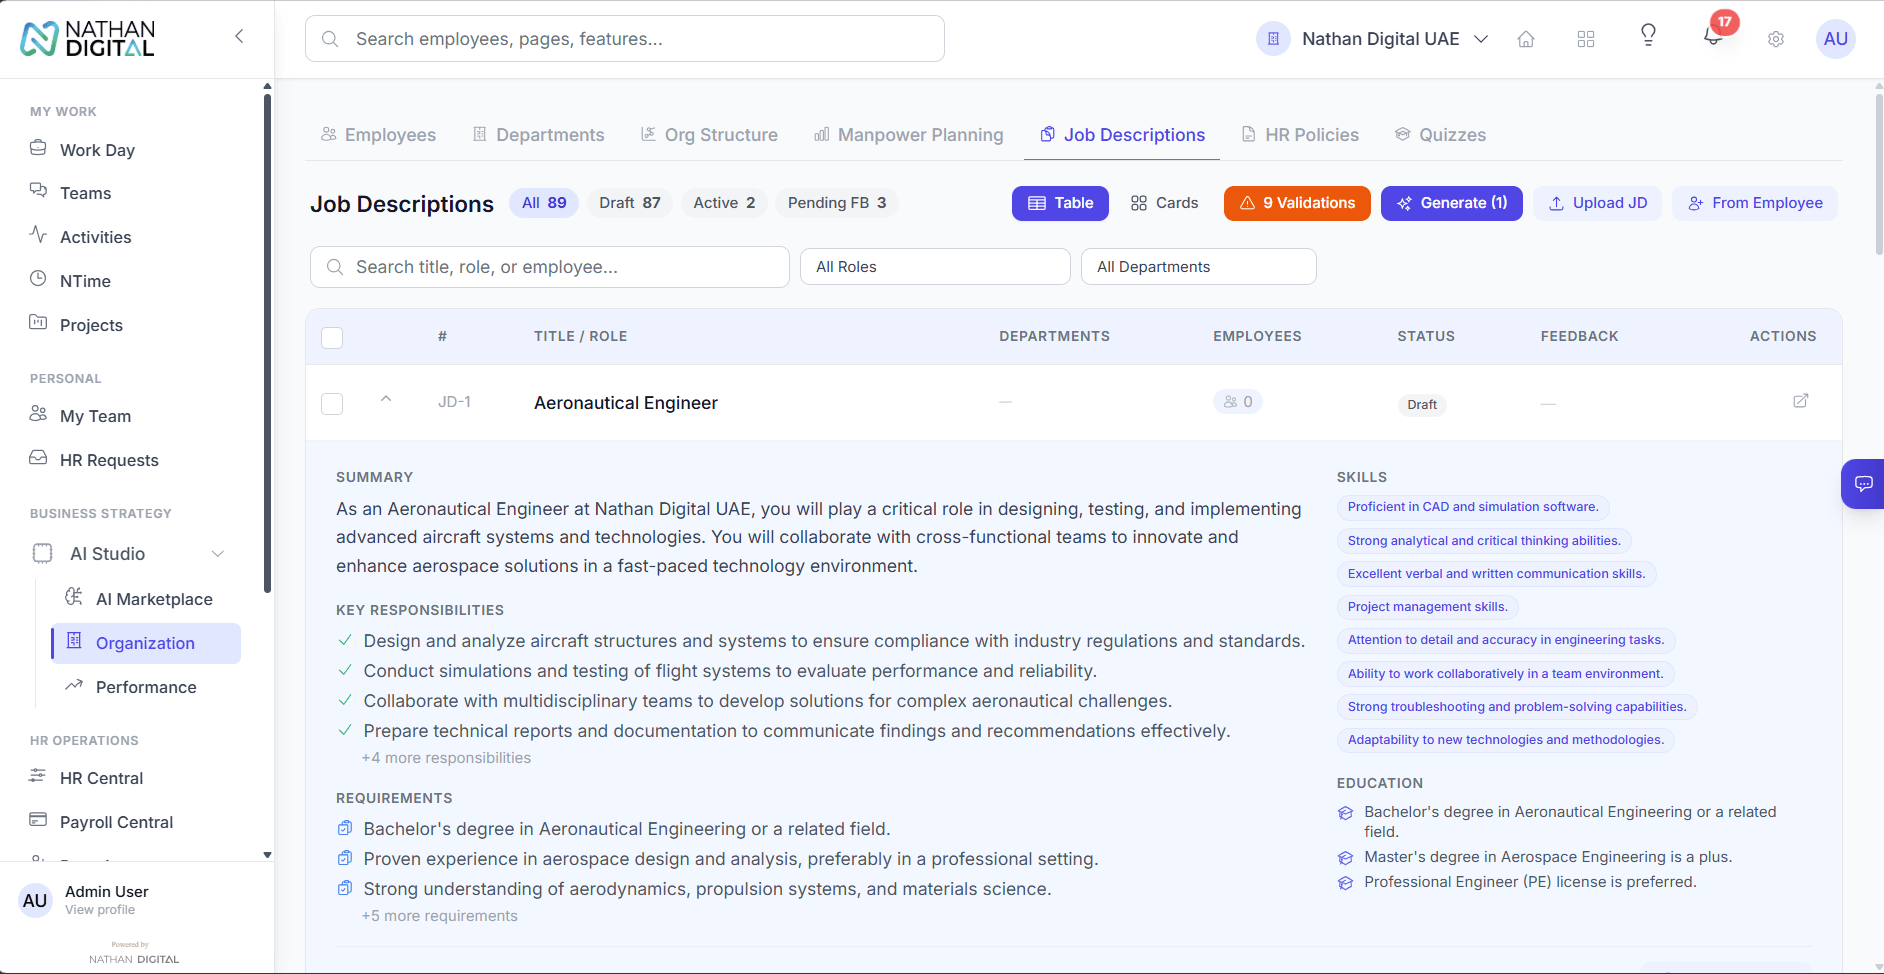Open the All Roles dropdown
Image resolution: width=1884 pixels, height=974 pixels.
[x=935, y=267]
